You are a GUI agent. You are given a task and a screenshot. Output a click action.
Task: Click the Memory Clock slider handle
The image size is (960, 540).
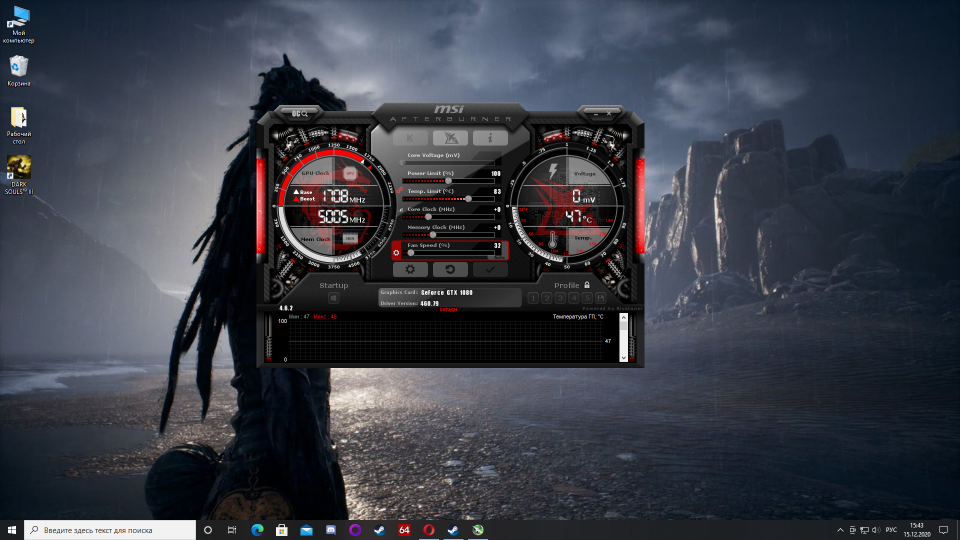pyautogui.click(x=433, y=234)
